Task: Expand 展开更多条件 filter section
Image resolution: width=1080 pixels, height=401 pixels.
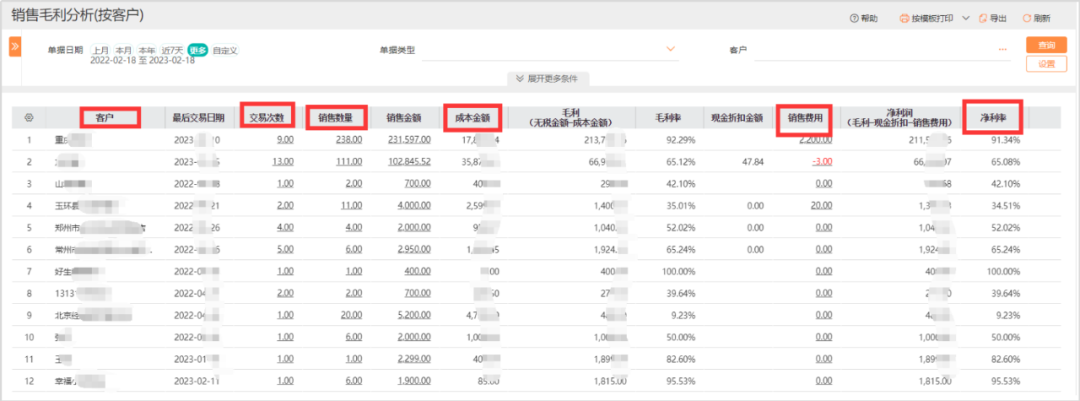Action: point(548,79)
